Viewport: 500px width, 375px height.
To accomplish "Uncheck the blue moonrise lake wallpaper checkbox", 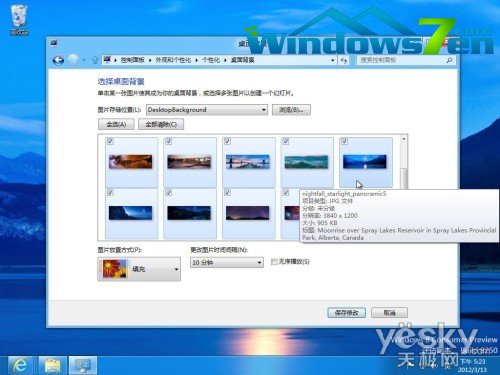I will pyautogui.click(x=344, y=141).
